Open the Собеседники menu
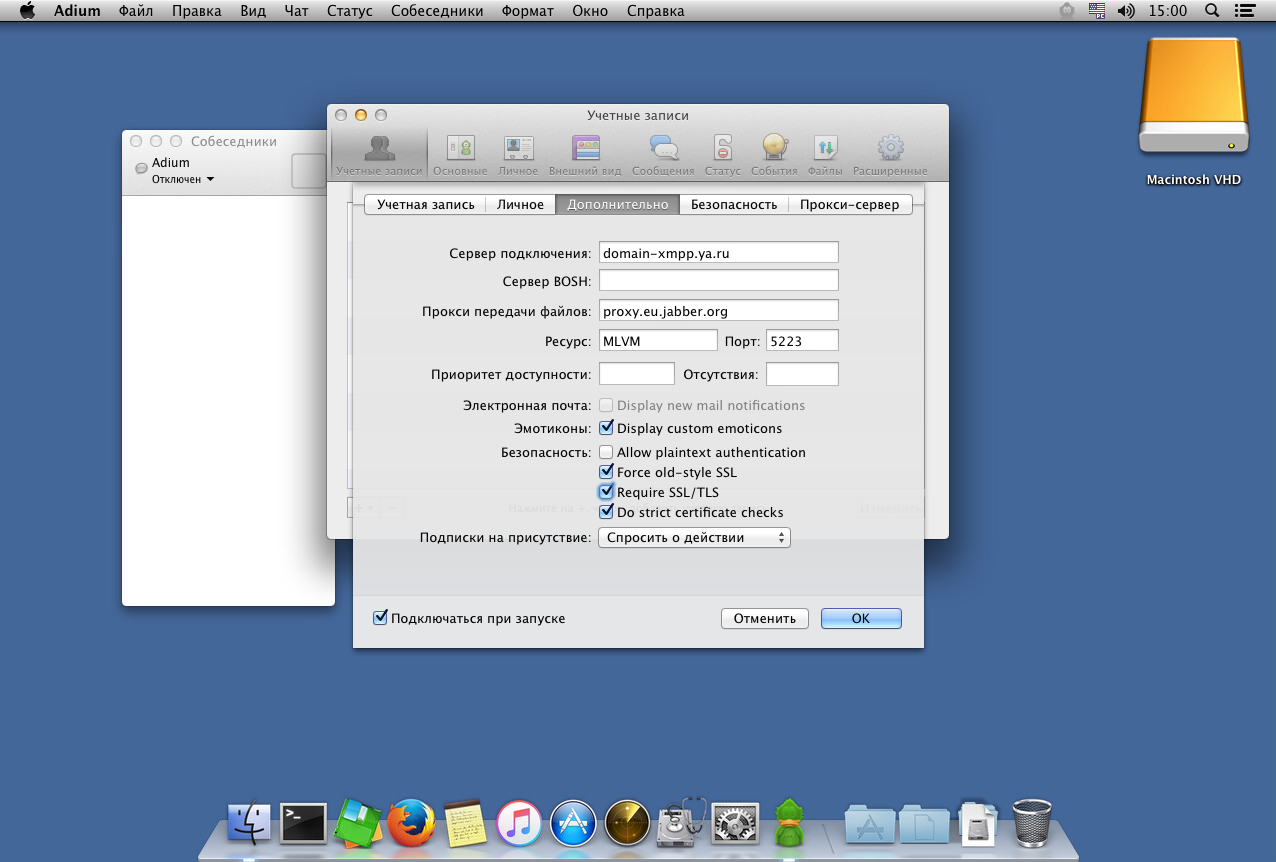Image resolution: width=1276 pixels, height=862 pixels. pos(436,11)
